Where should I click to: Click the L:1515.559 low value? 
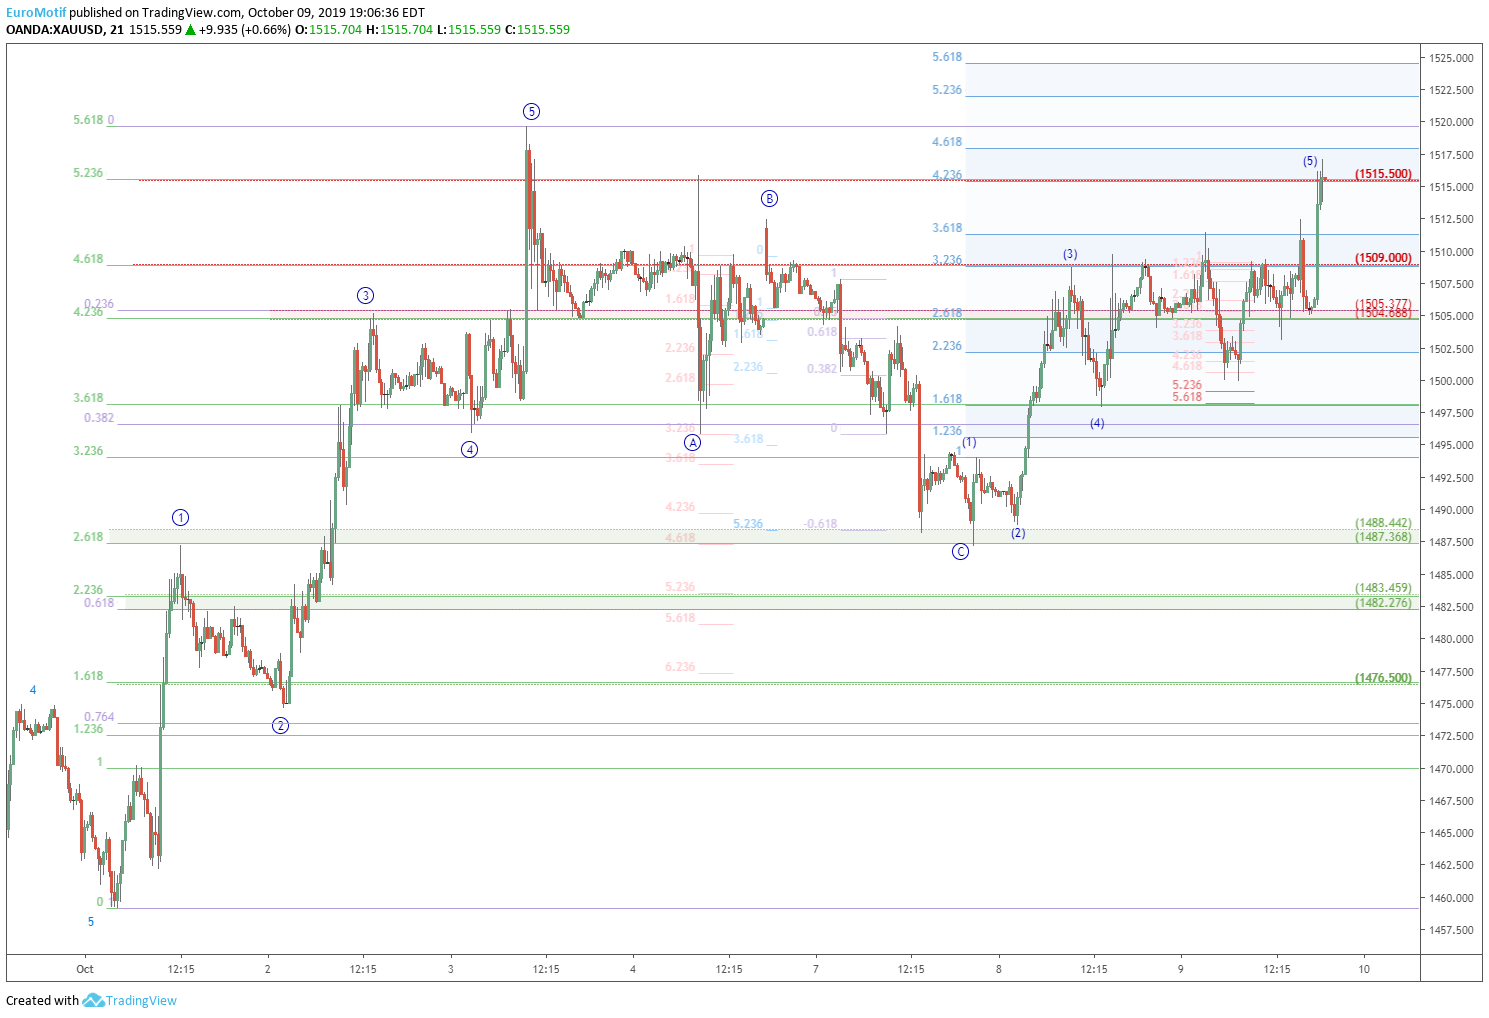tap(469, 30)
